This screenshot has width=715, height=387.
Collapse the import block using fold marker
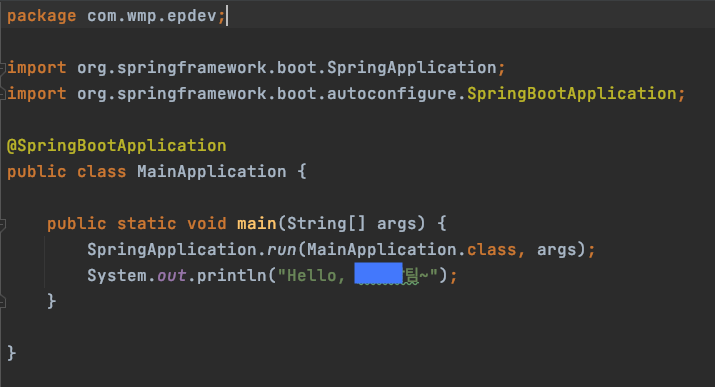pos(2,68)
